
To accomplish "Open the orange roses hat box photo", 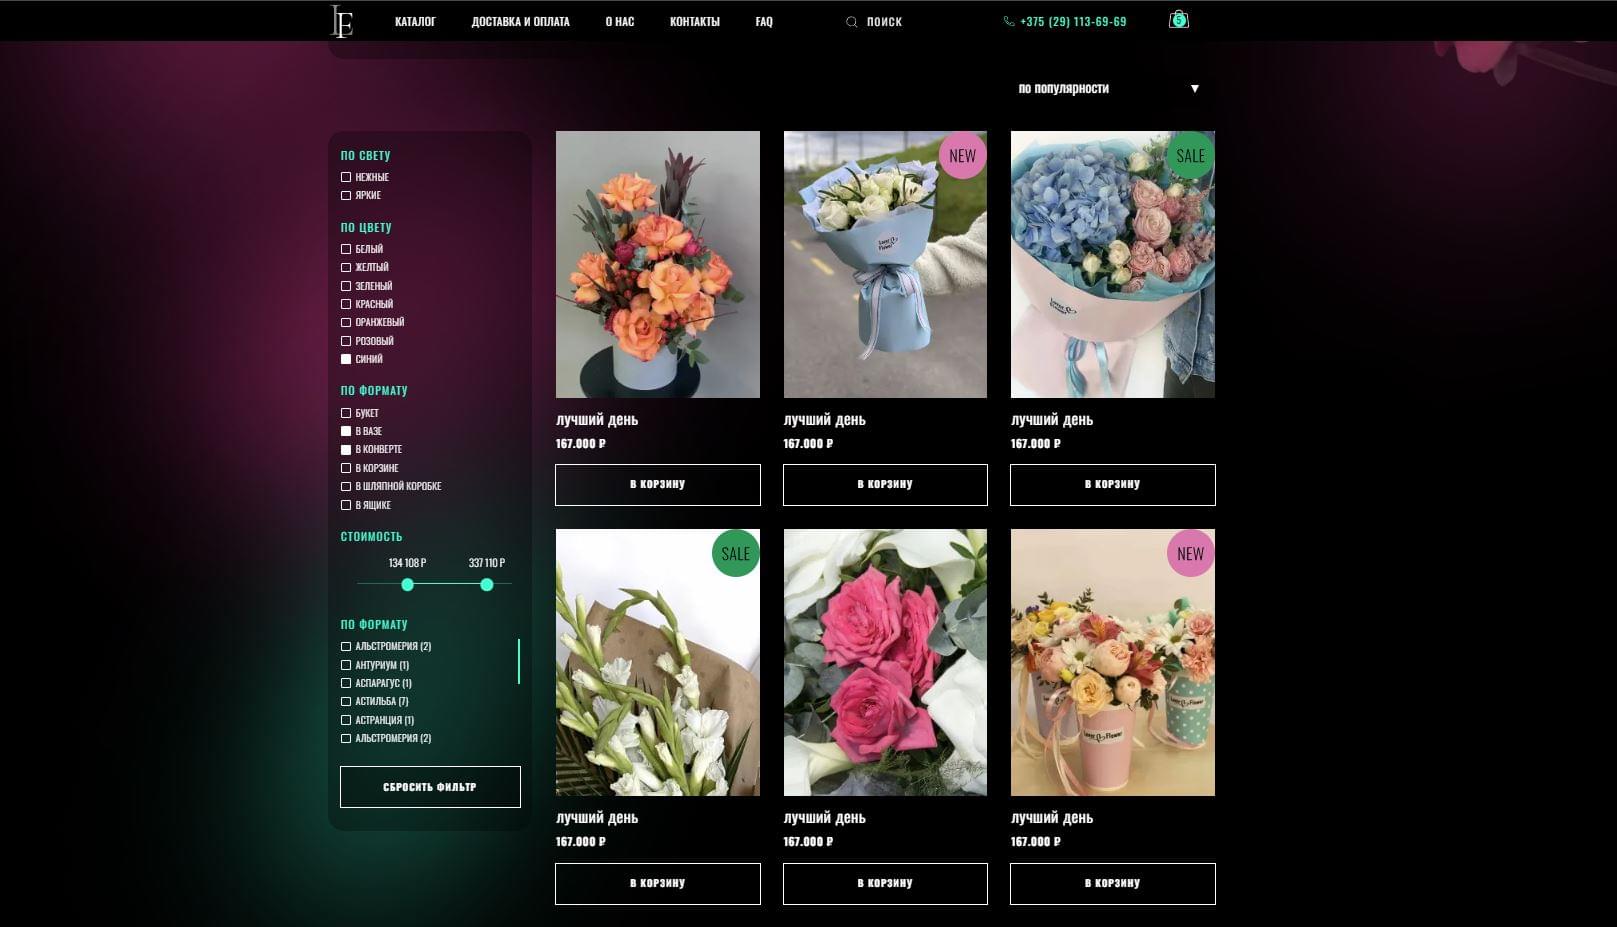I will [x=658, y=264].
